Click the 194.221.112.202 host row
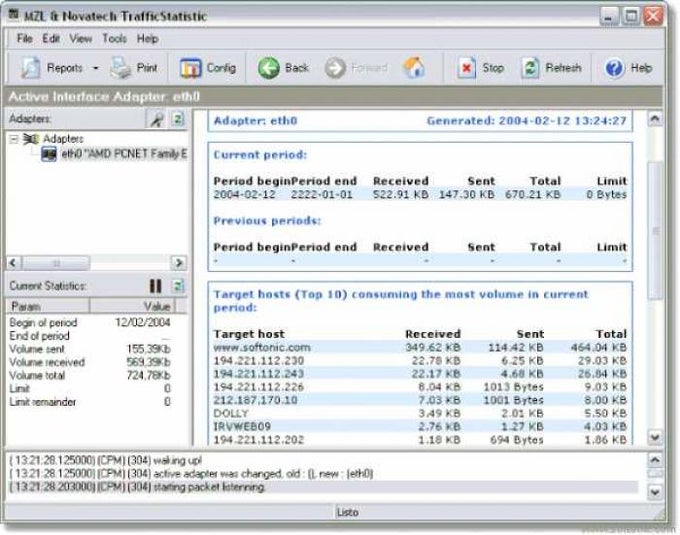This screenshot has height=535, width=680. point(420,440)
